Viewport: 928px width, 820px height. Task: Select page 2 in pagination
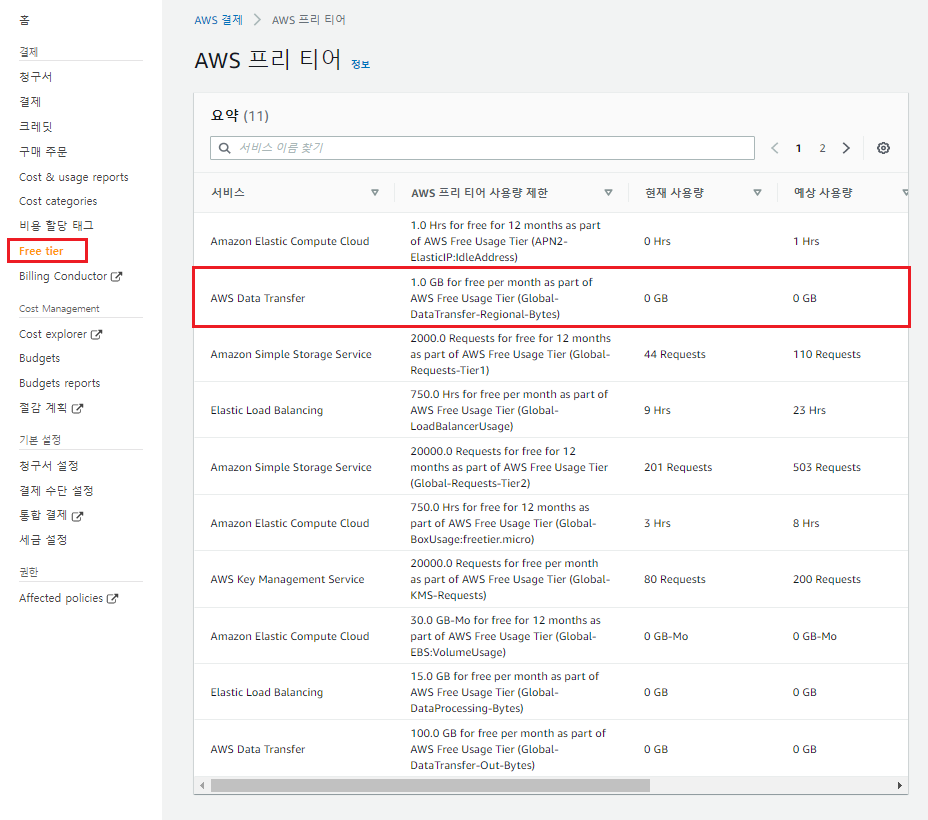click(822, 148)
